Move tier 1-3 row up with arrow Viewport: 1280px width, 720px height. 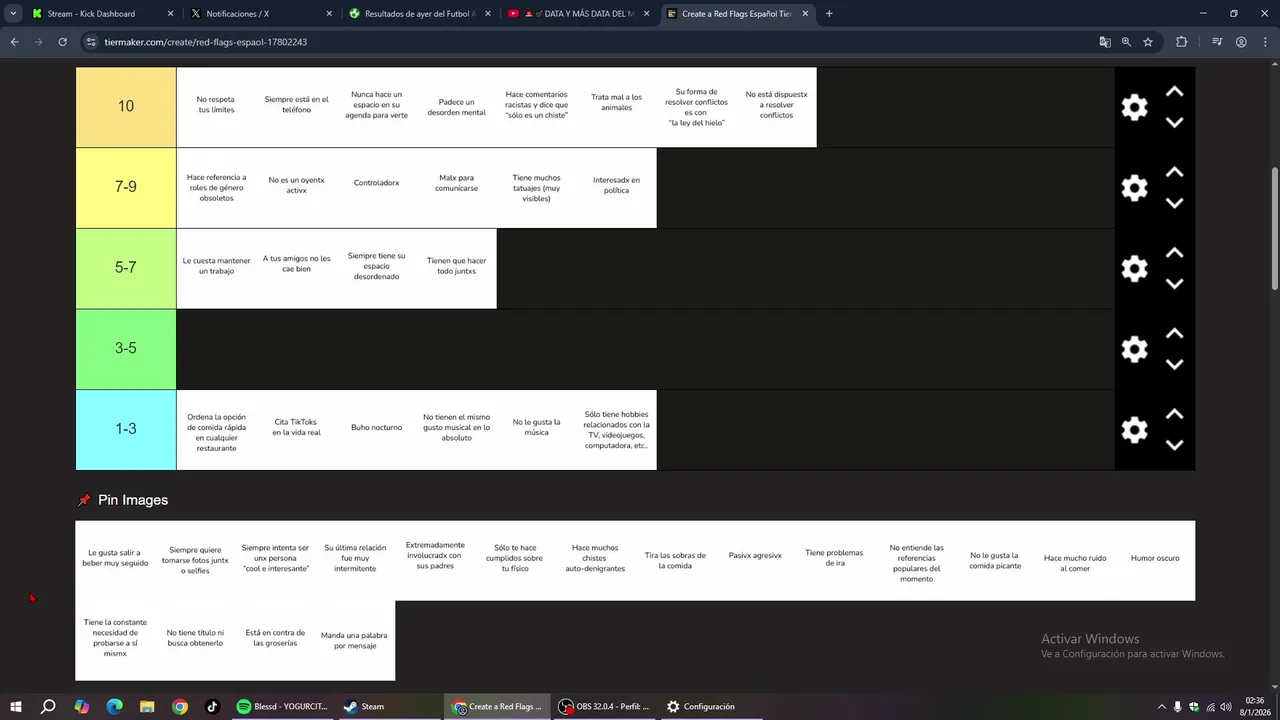coord(1175,414)
